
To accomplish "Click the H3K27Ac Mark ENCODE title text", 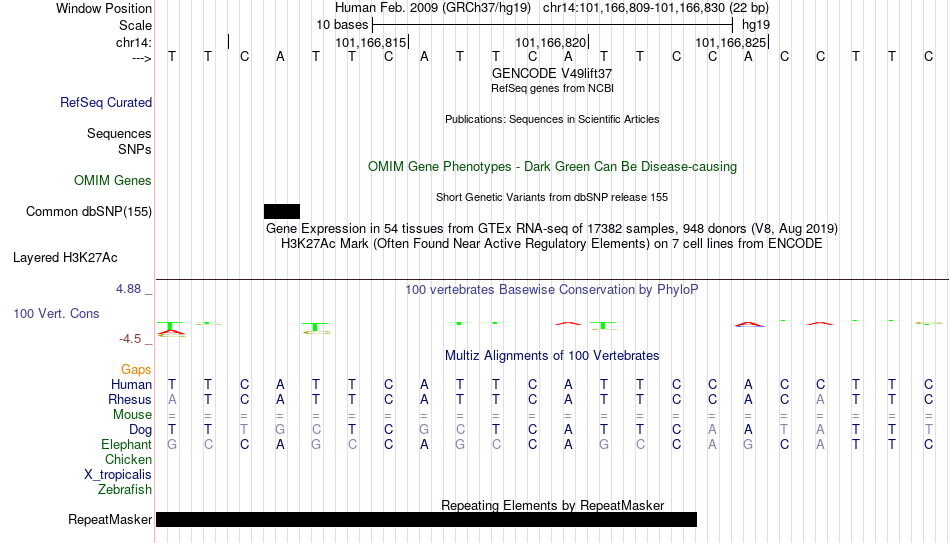I will point(552,244).
